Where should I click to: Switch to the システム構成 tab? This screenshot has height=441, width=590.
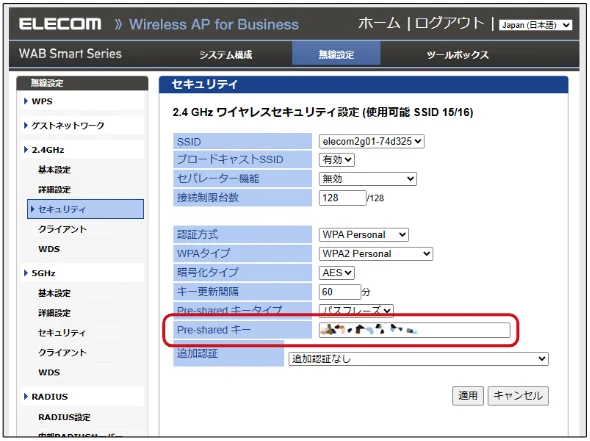click(225, 55)
